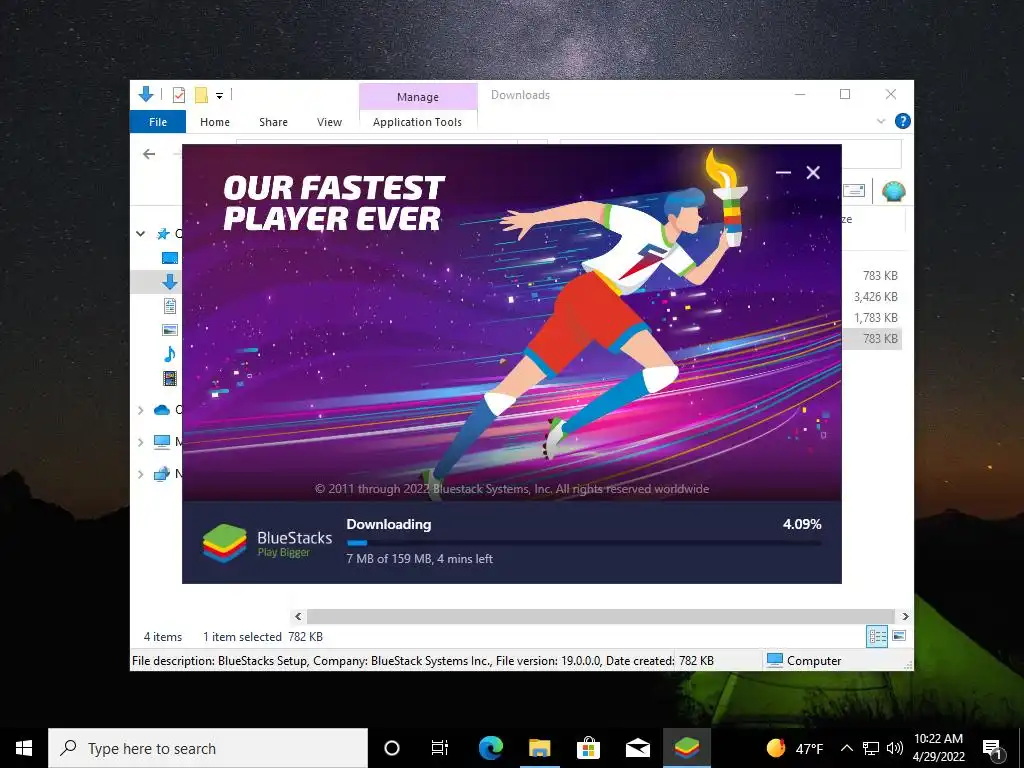Viewport: 1024px width, 768px height.
Task: Click the Manage contextual tab header
Action: click(x=418, y=97)
